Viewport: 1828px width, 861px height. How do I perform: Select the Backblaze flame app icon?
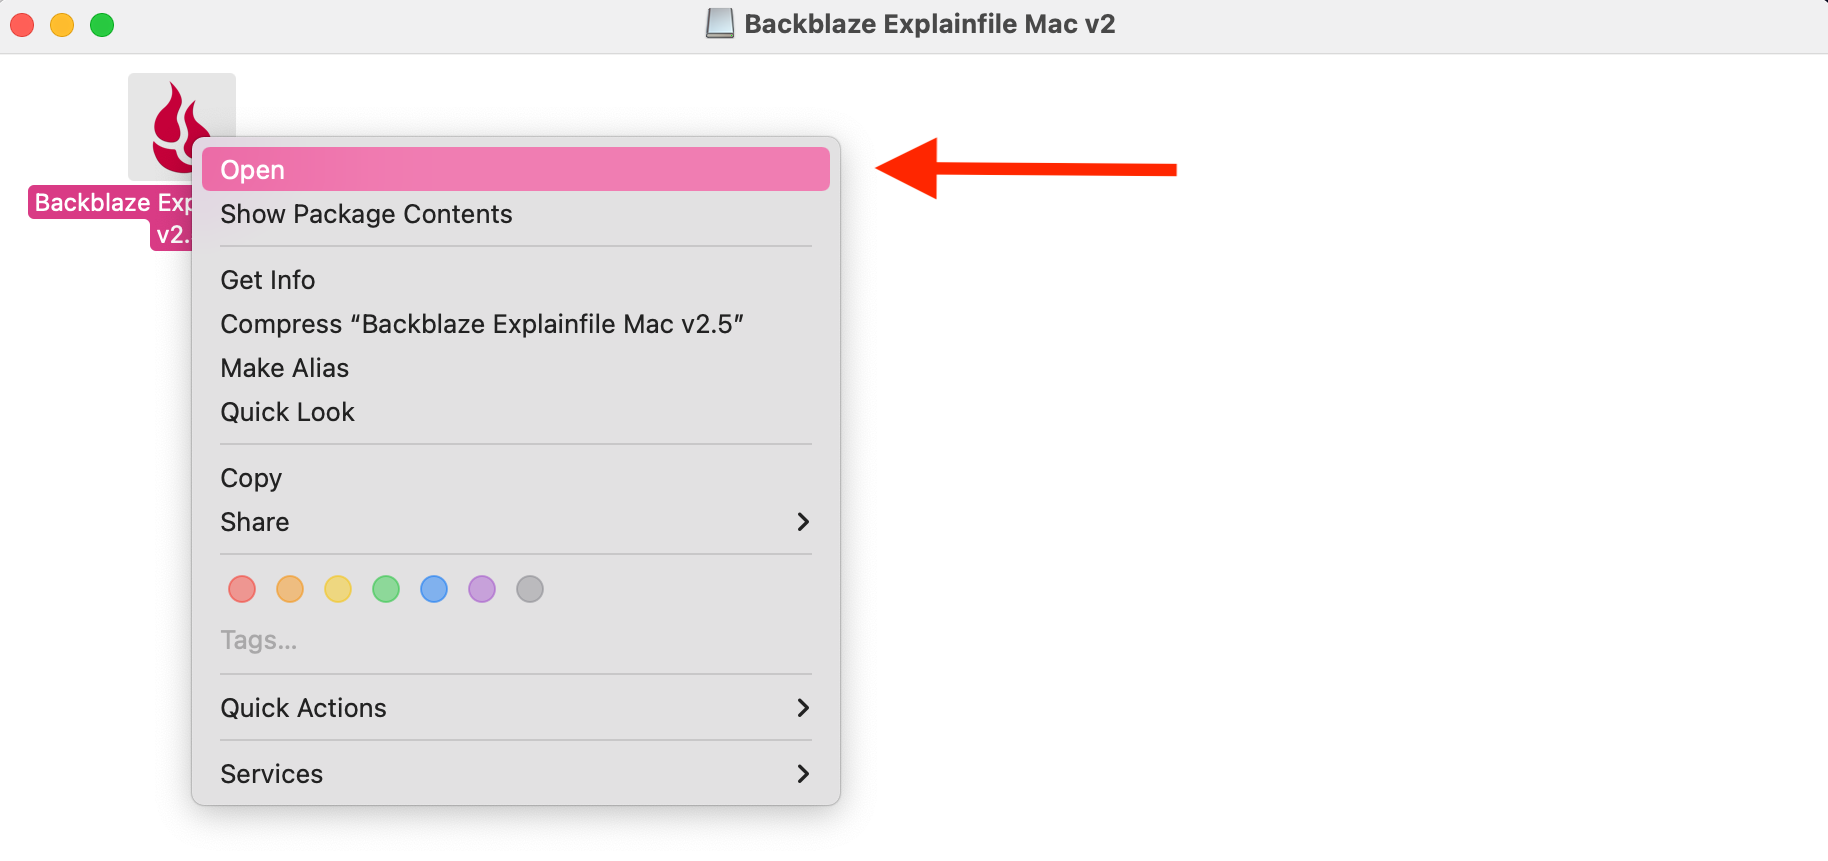pyautogui.click(x=181, y=126)
